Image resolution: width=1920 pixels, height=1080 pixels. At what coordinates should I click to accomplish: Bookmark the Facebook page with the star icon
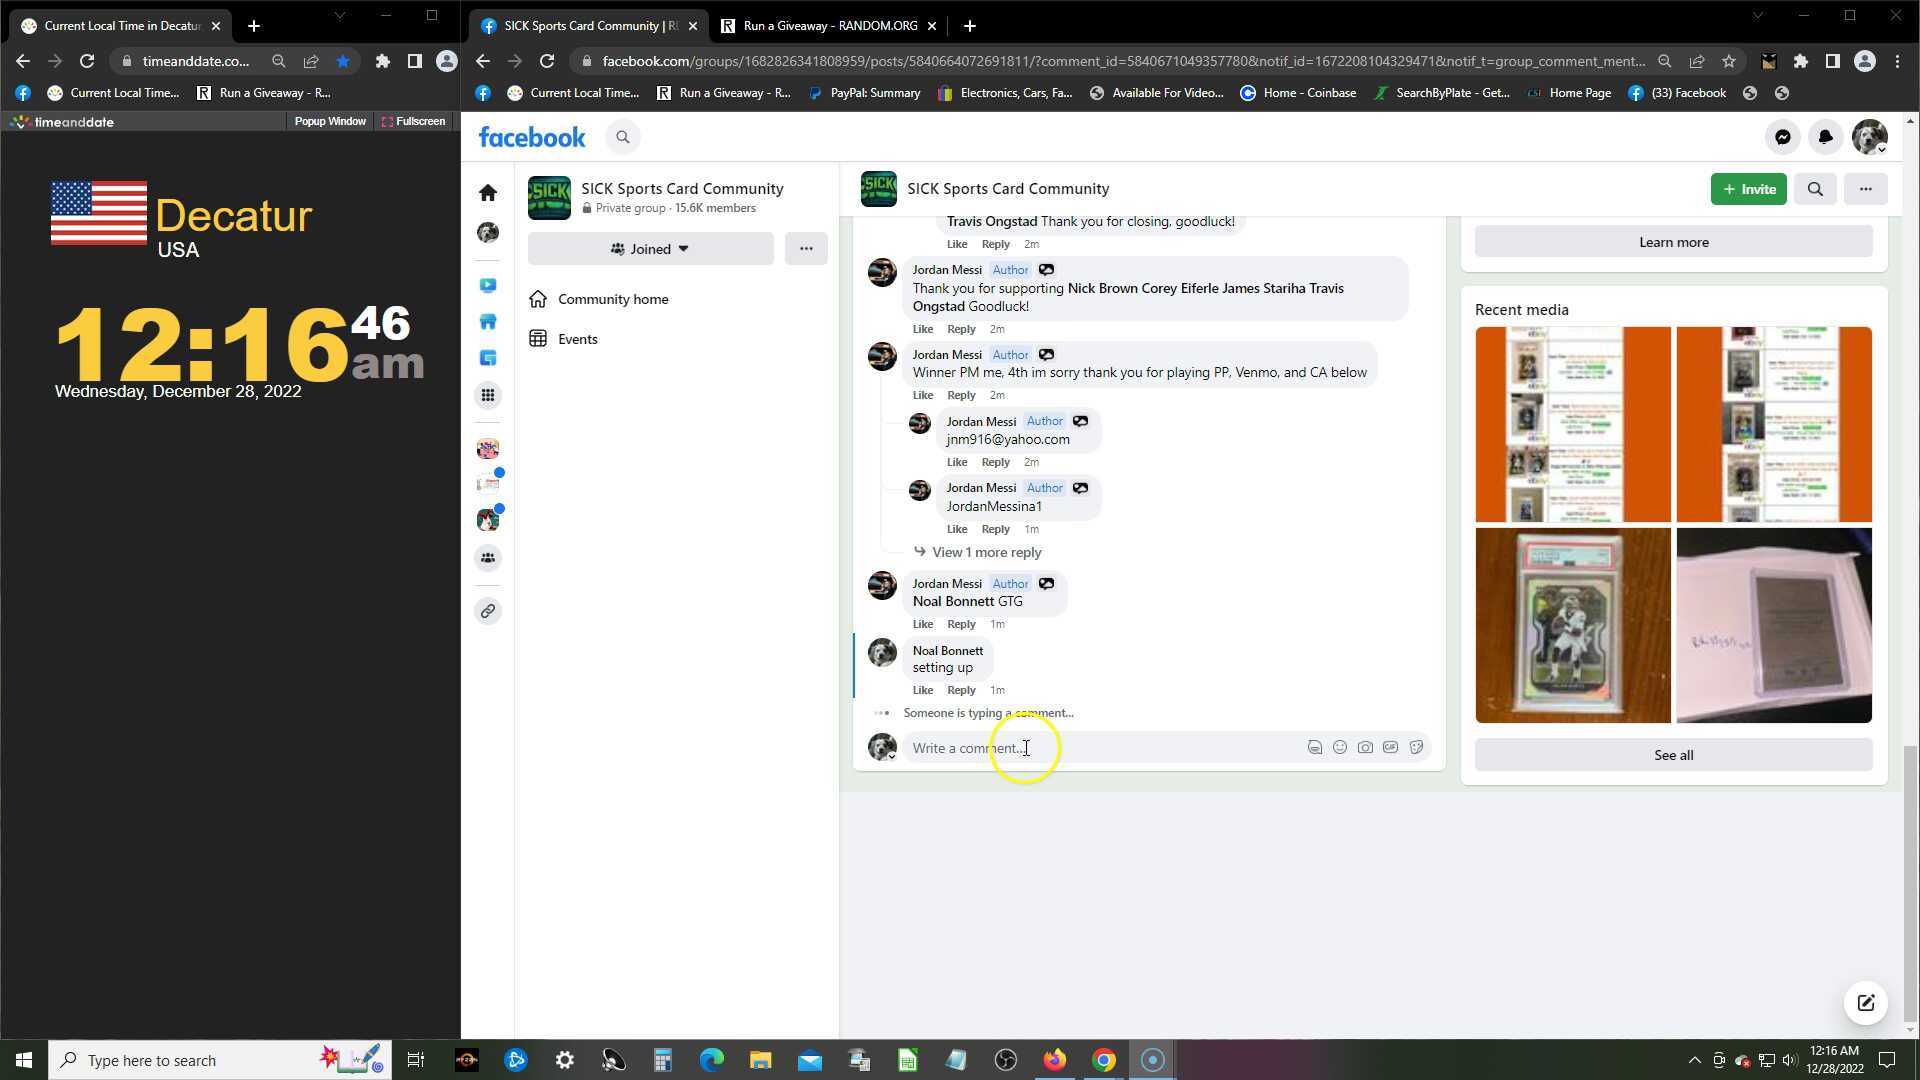click(1728, 61)
